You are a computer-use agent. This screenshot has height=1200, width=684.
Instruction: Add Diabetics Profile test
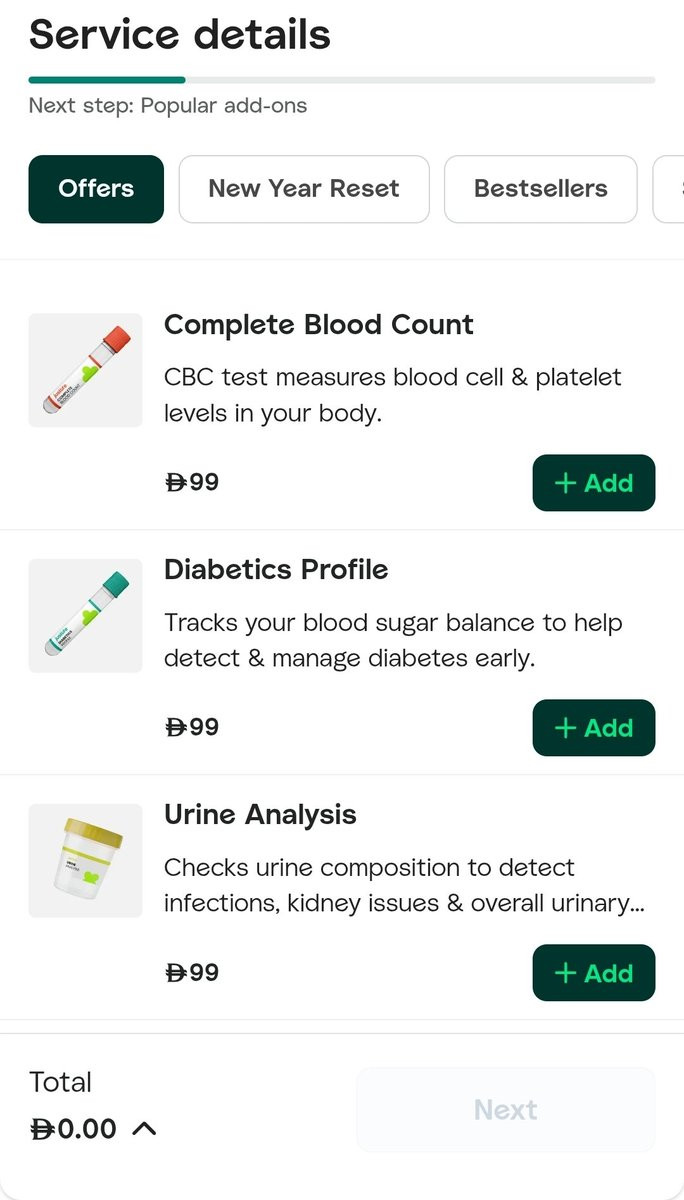[x=593, y=728]
